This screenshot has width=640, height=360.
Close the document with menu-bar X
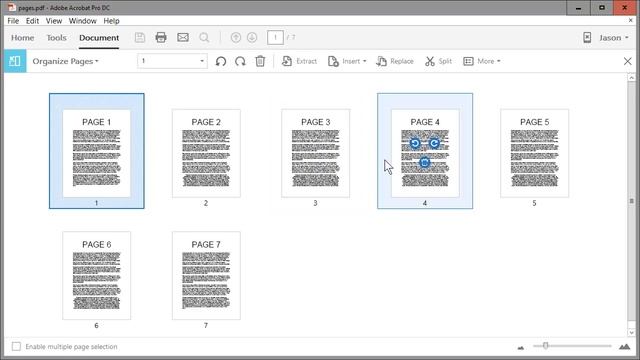point(631,20)
